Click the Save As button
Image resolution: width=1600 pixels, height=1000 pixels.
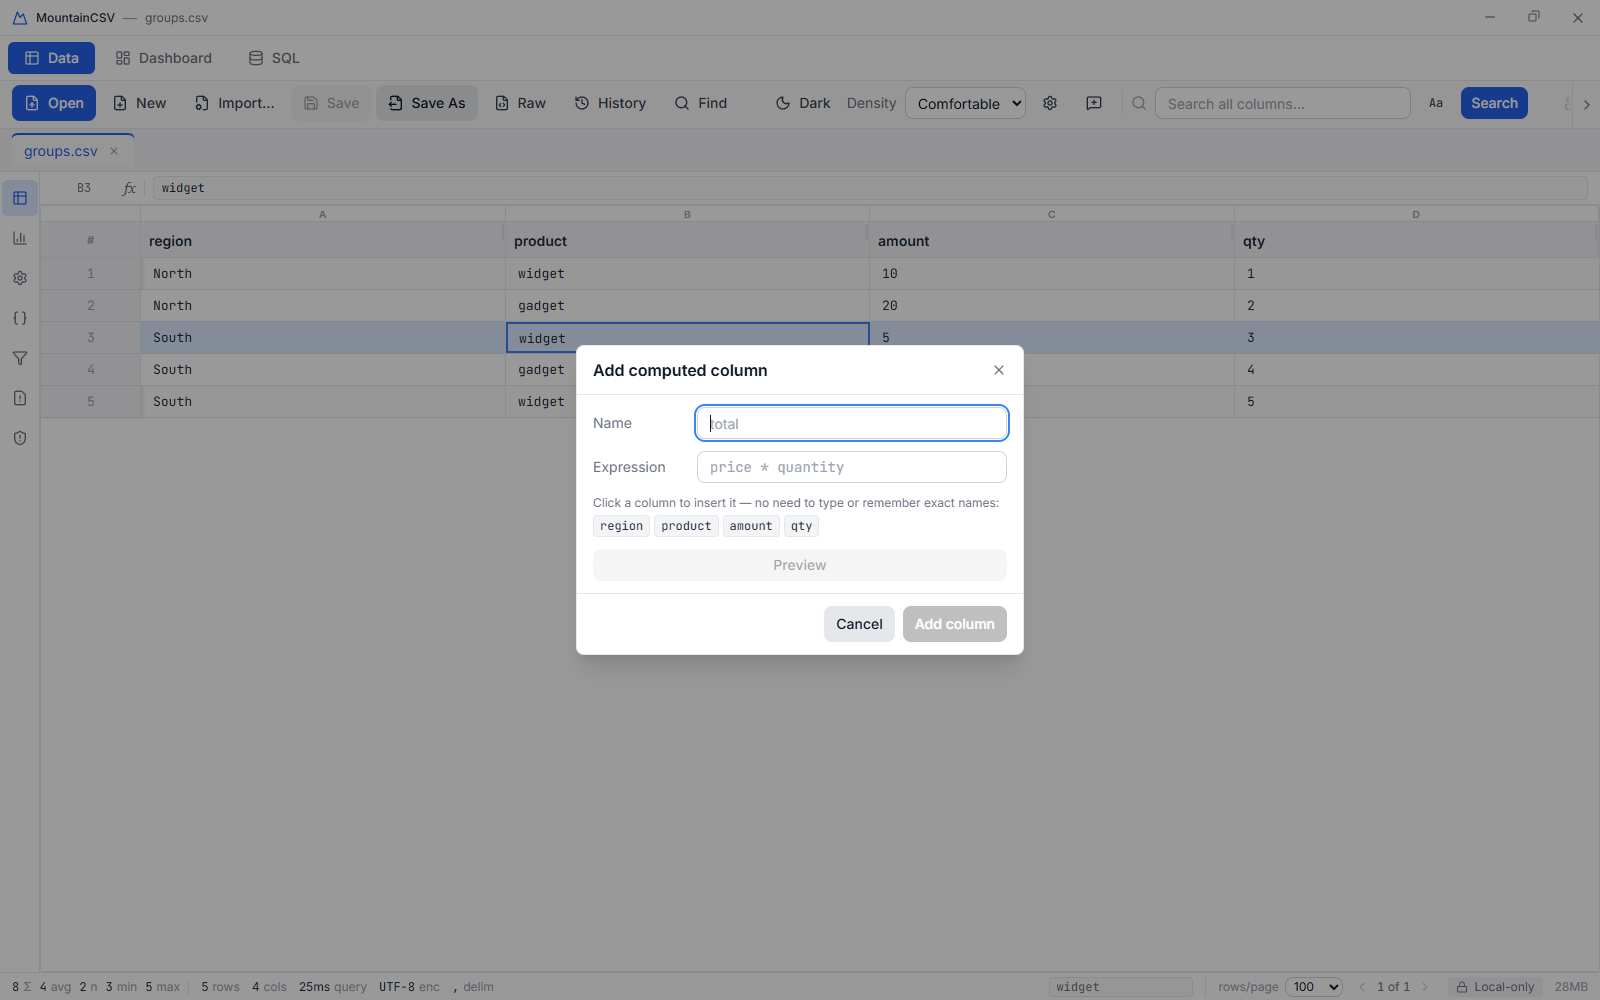click(427, 103)
